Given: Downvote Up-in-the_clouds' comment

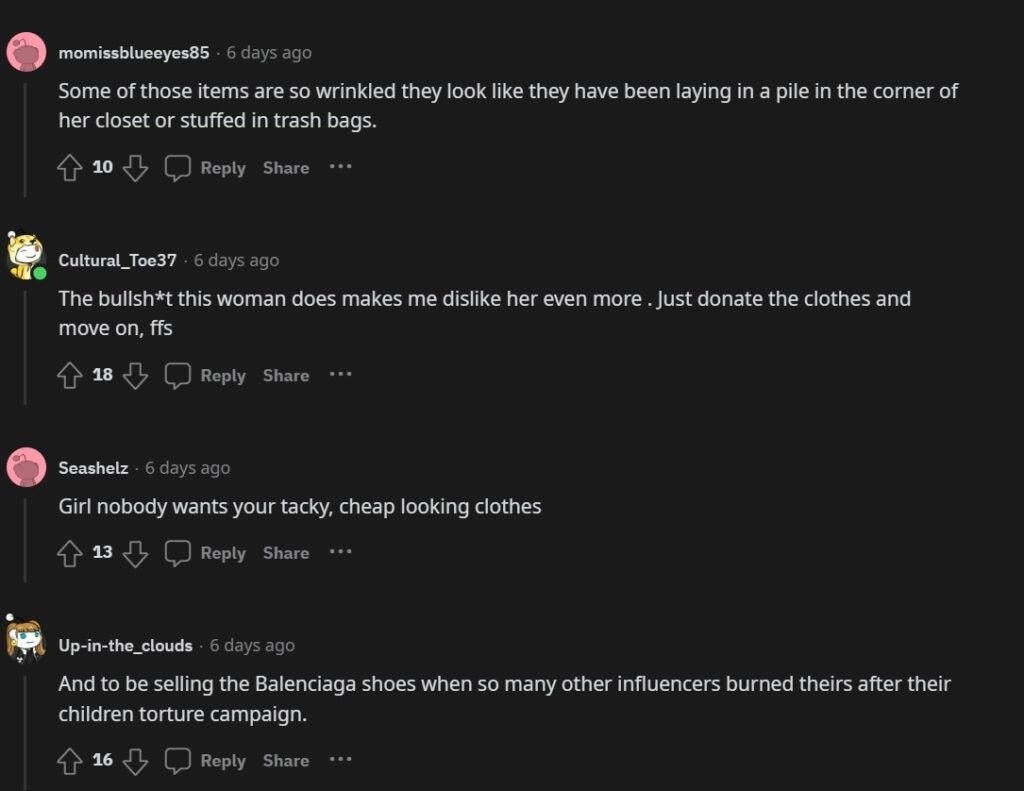Looking at the screenshot, I should coord(135,761).
